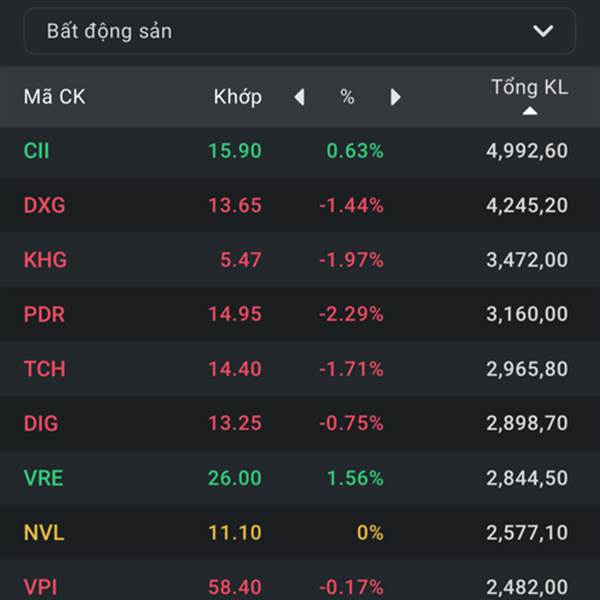
Task: Open DXG stock ticker
Action: pyautogui.click(x=44, y=206)
